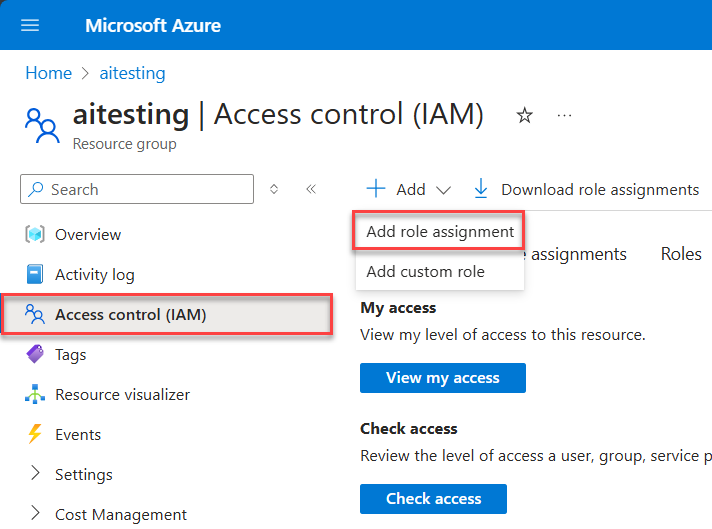Click the Tags icon in sidebar
This screenshot has height=529, width=712.
point(35,355)
